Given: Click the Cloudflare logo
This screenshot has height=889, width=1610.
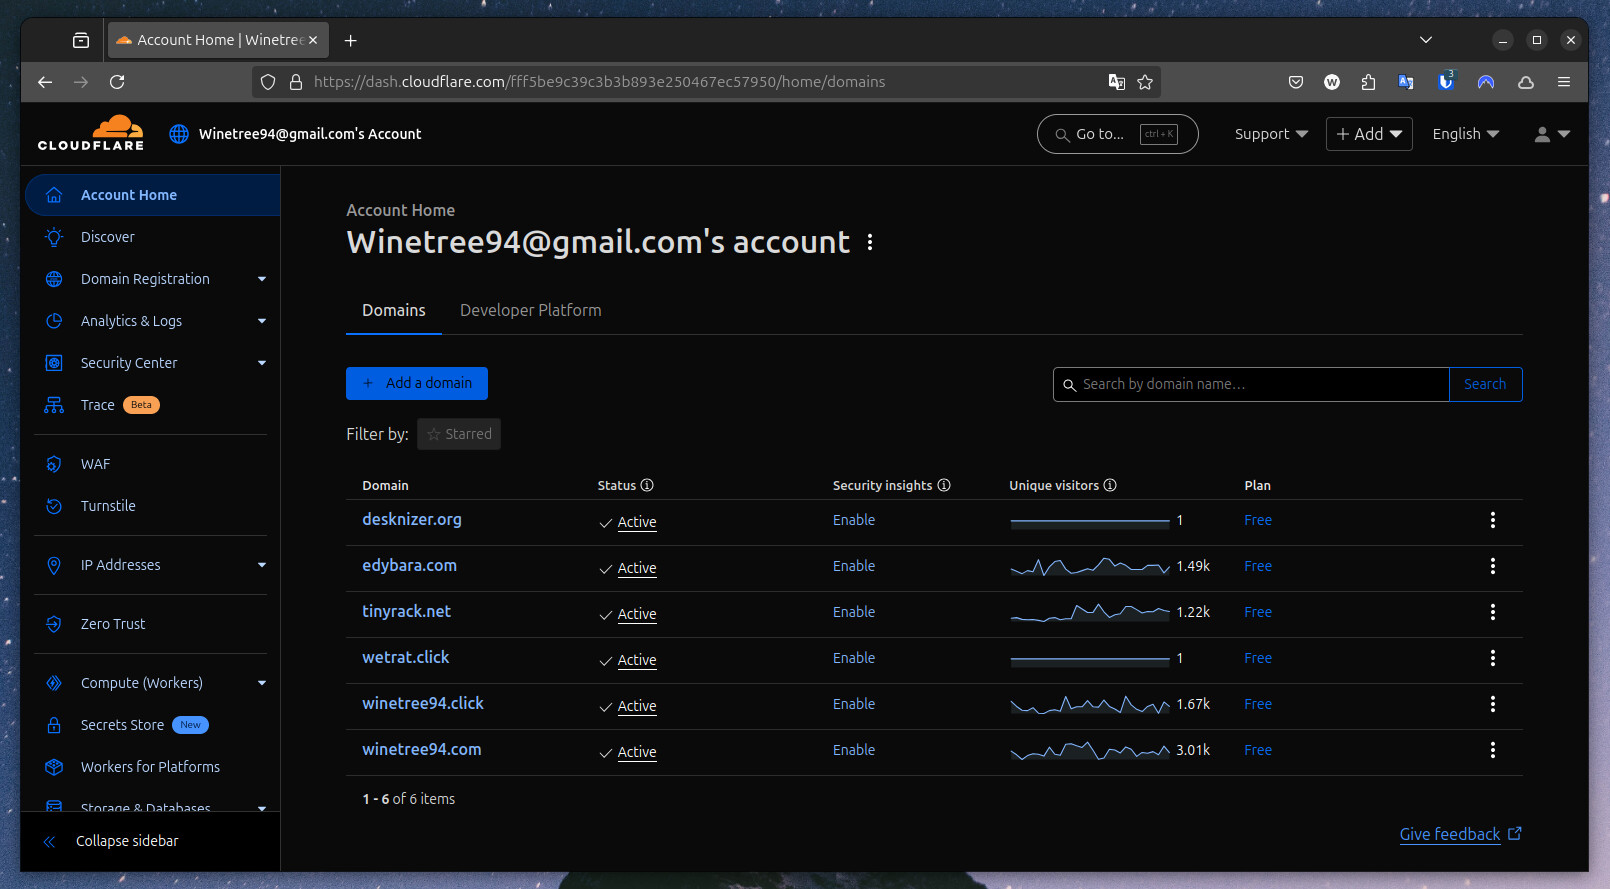Looking at the screenshot, I should (91, 133).
